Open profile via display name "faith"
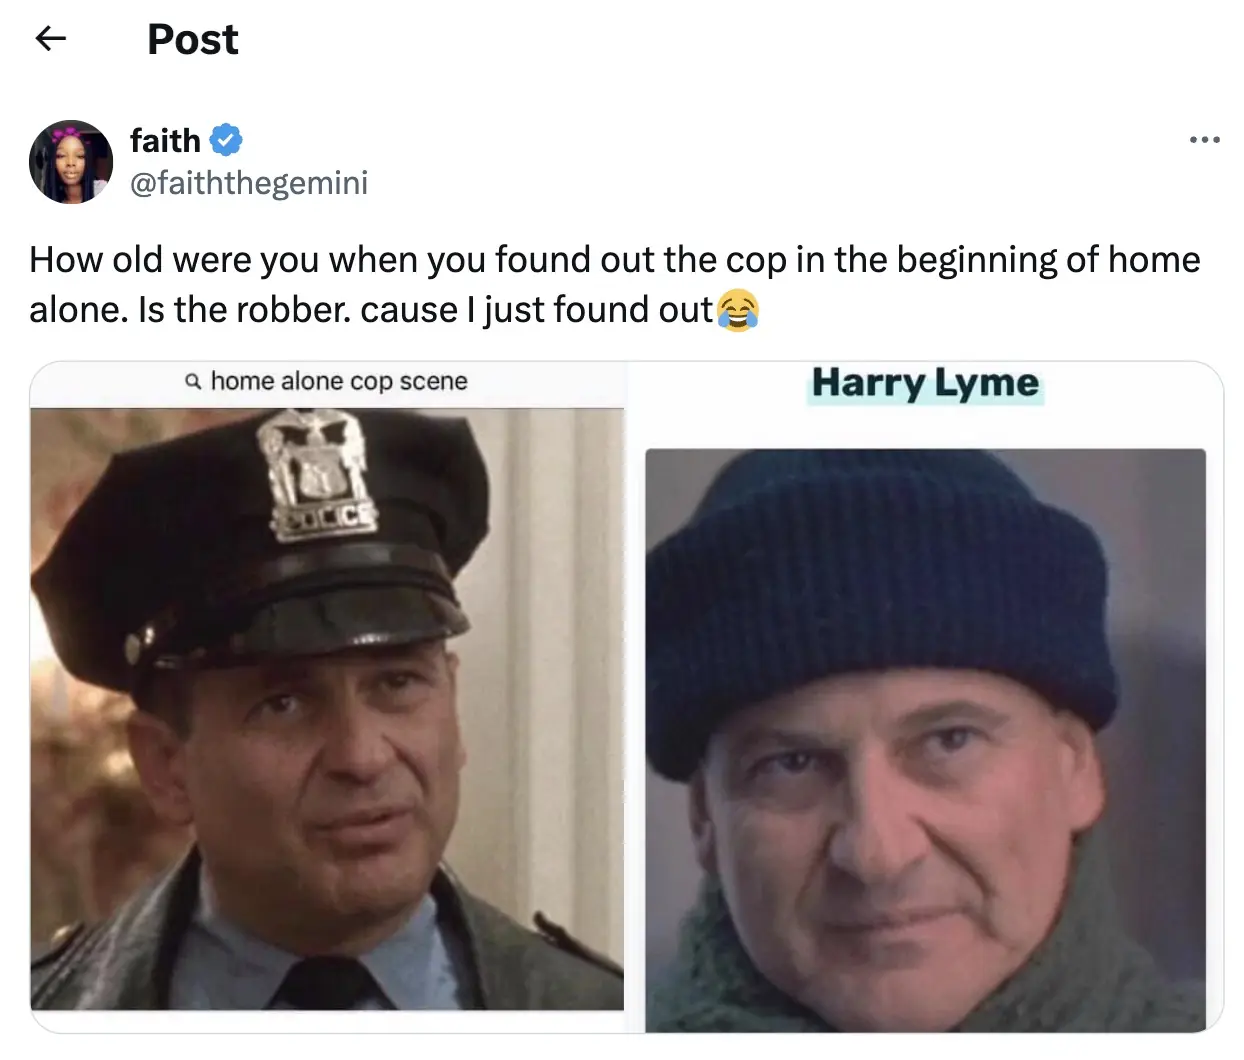 (x=165, y=140)
